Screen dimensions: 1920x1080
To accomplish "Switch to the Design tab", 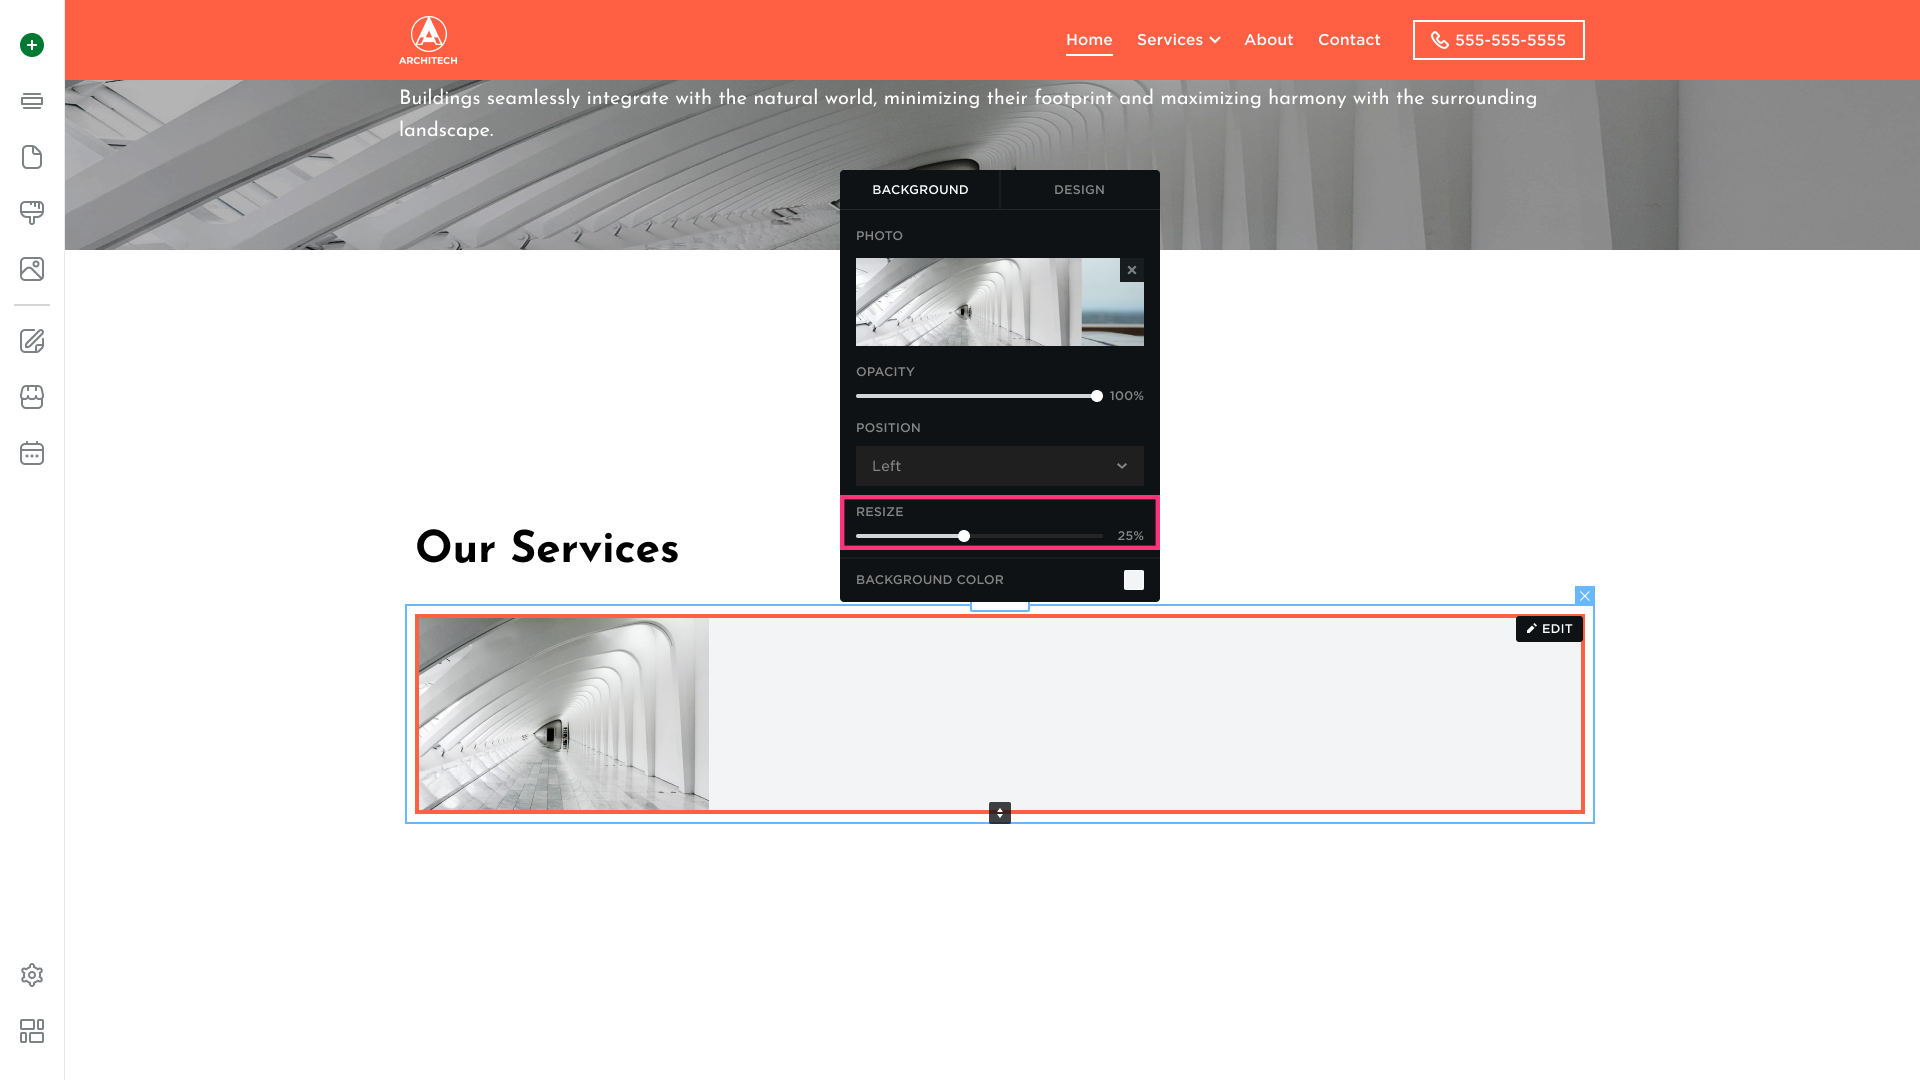I will point(1079,190).
